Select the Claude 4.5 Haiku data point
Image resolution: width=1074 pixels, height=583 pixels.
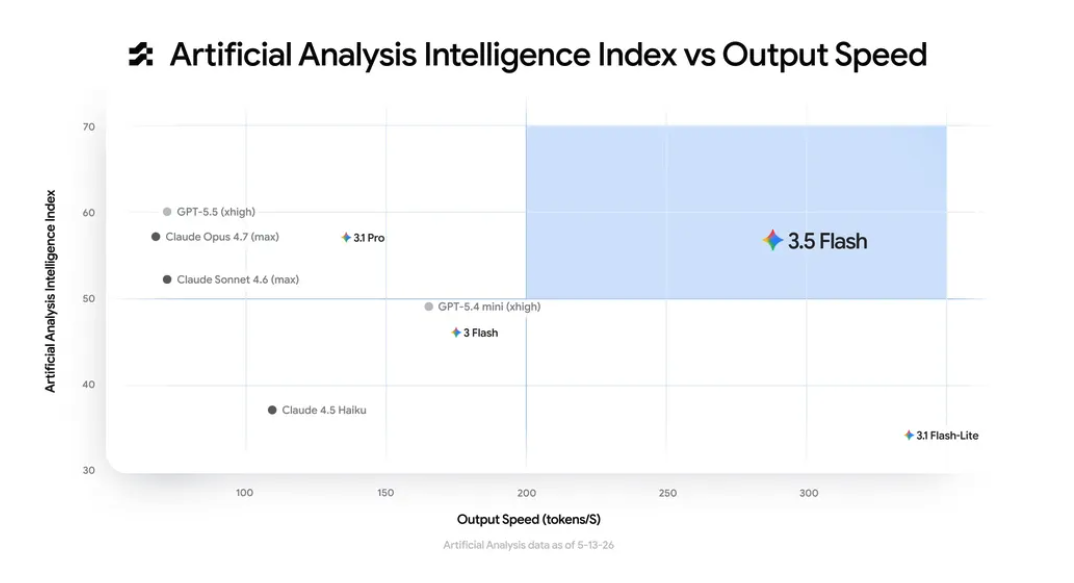(x=272, y=410)
